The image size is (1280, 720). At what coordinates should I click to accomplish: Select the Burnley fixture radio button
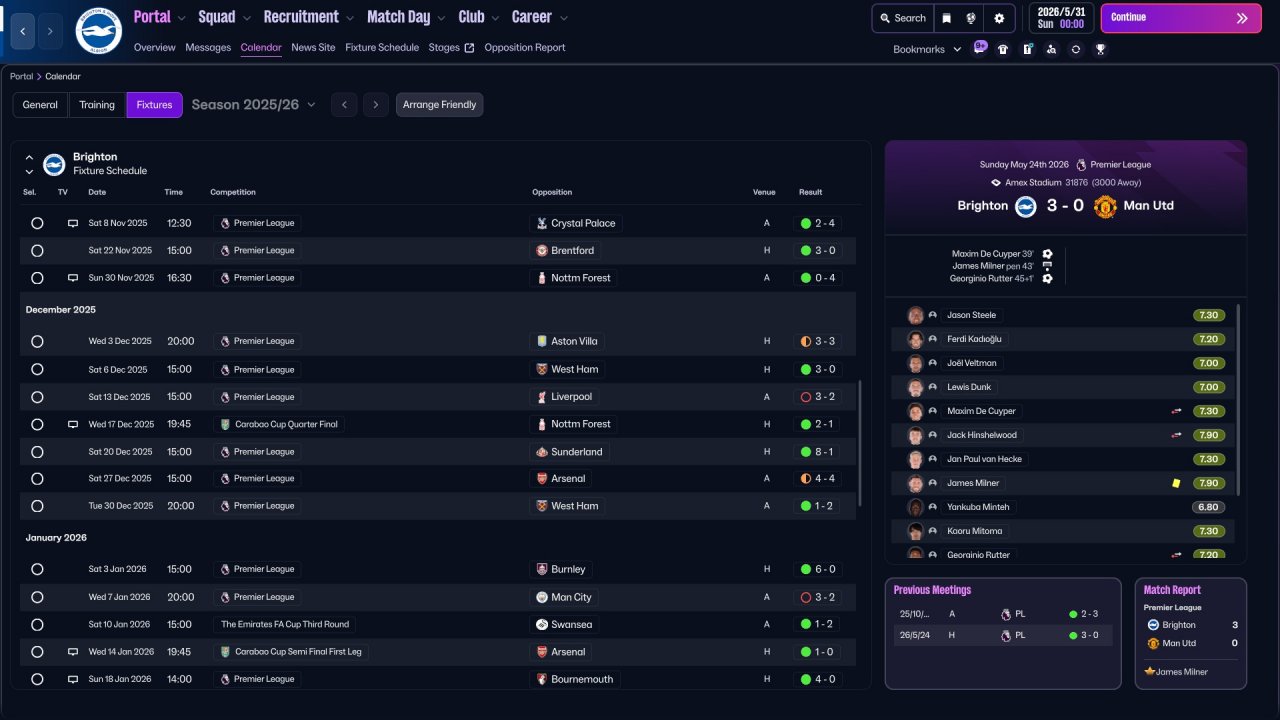37,569
